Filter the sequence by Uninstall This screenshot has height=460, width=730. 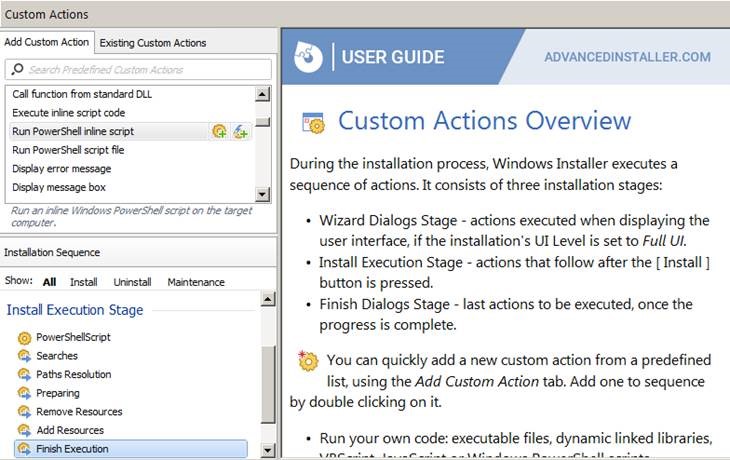click(x=132, y=282)
